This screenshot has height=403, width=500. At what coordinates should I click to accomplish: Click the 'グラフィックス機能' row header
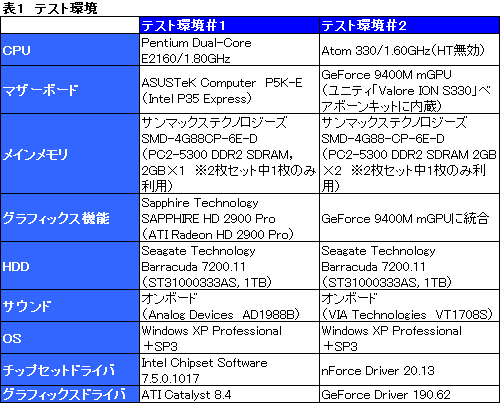pos(70,218)
